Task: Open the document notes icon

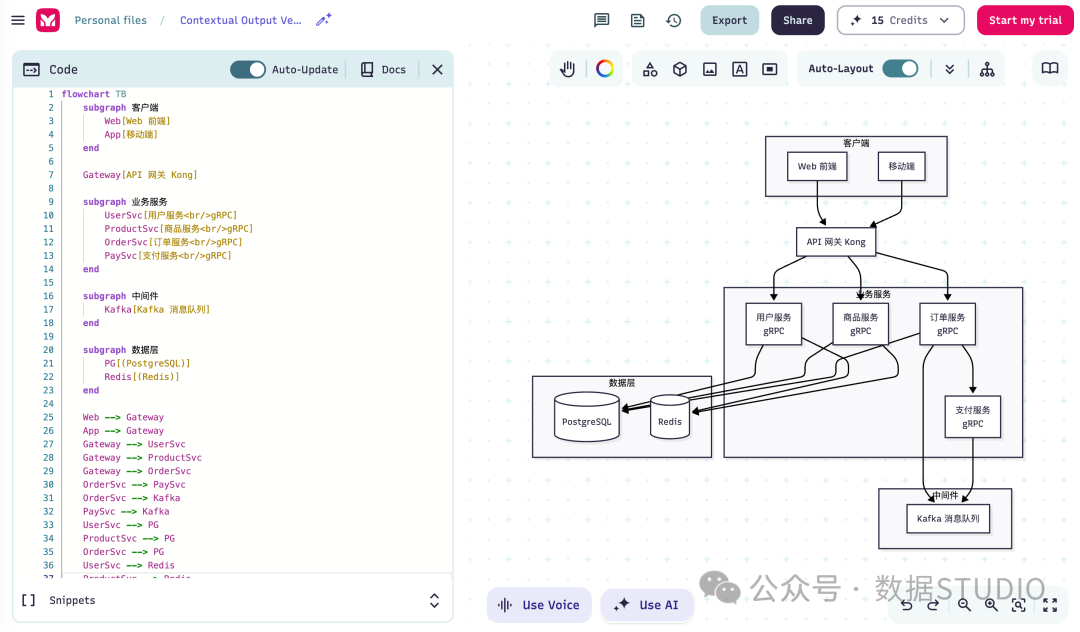Action: point(638,20)
